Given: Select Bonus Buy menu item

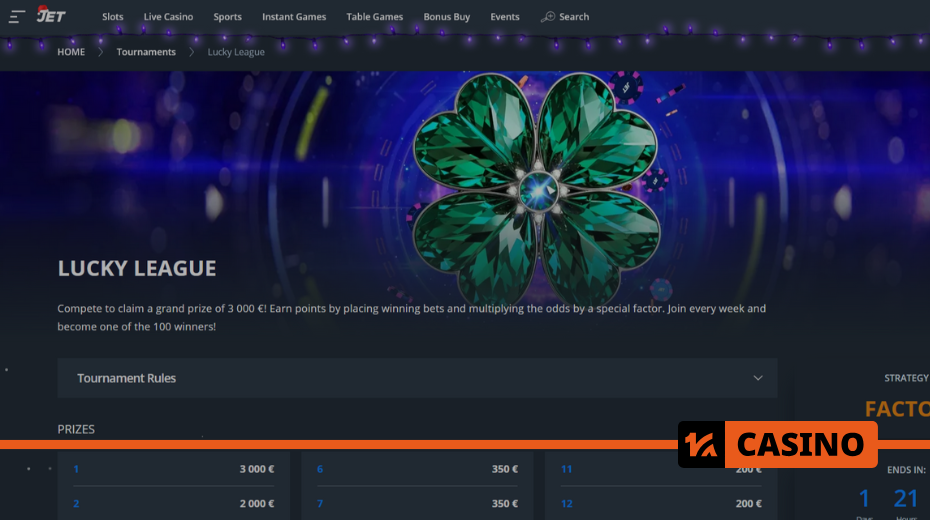Looking at the screenshot, I should pos(447,17).
